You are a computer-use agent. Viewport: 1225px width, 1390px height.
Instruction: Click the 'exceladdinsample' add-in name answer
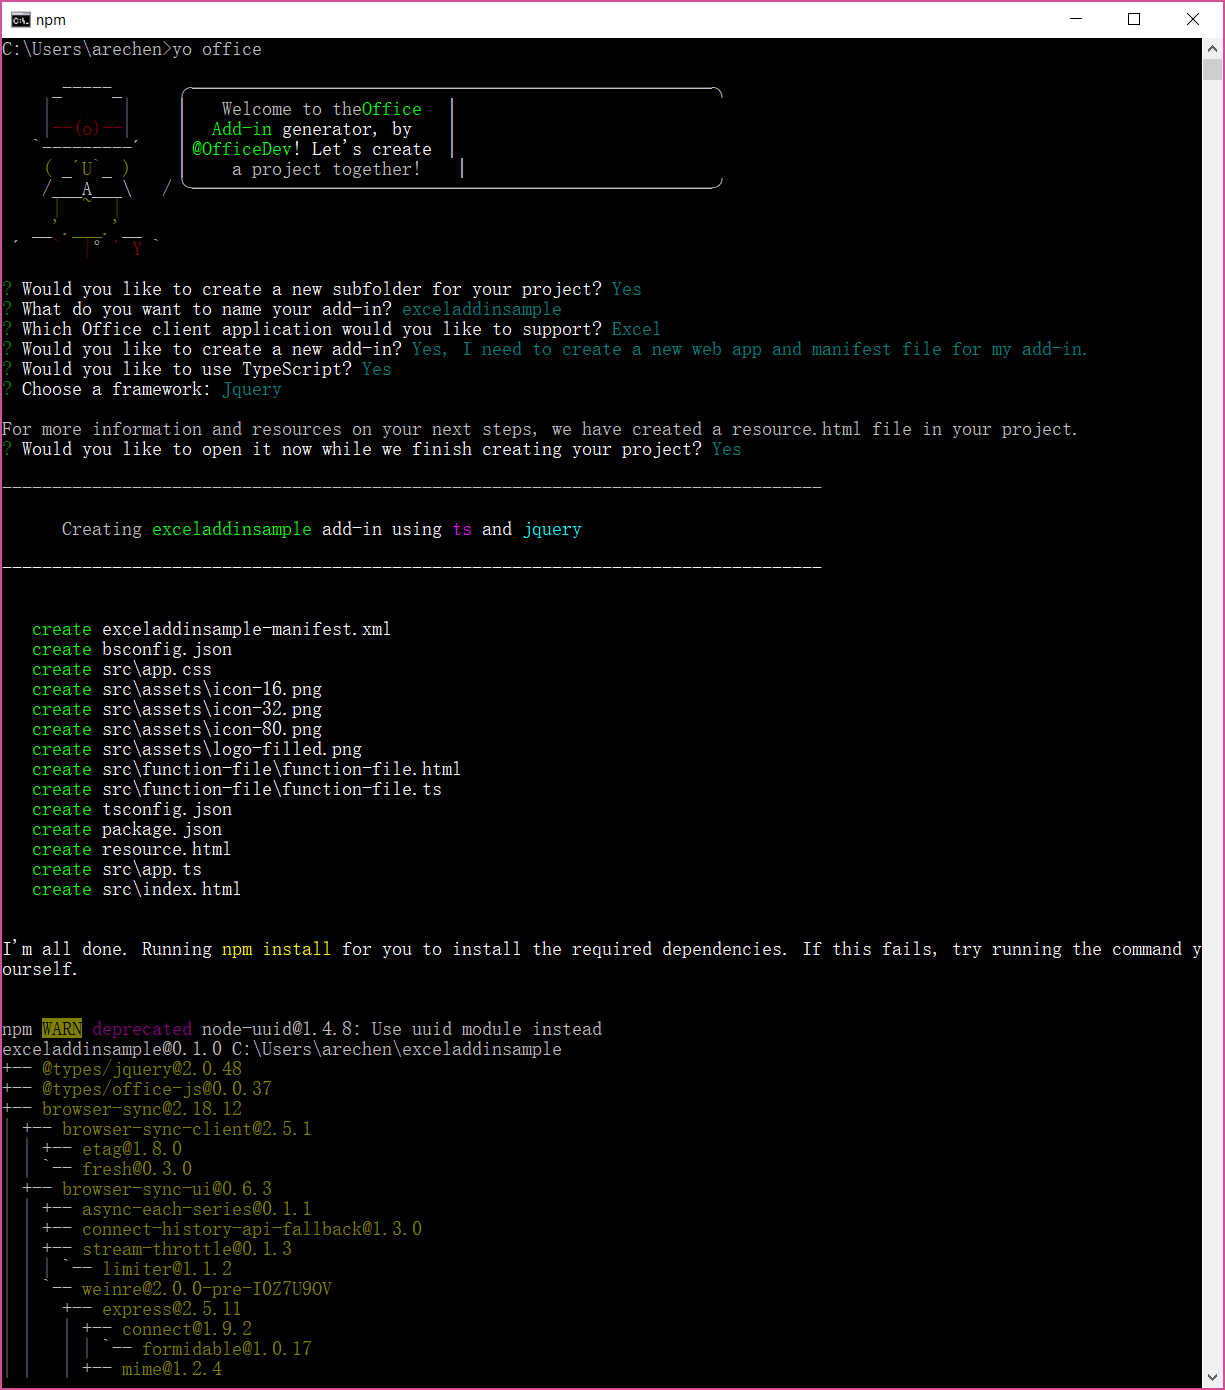tap(481, 309)
